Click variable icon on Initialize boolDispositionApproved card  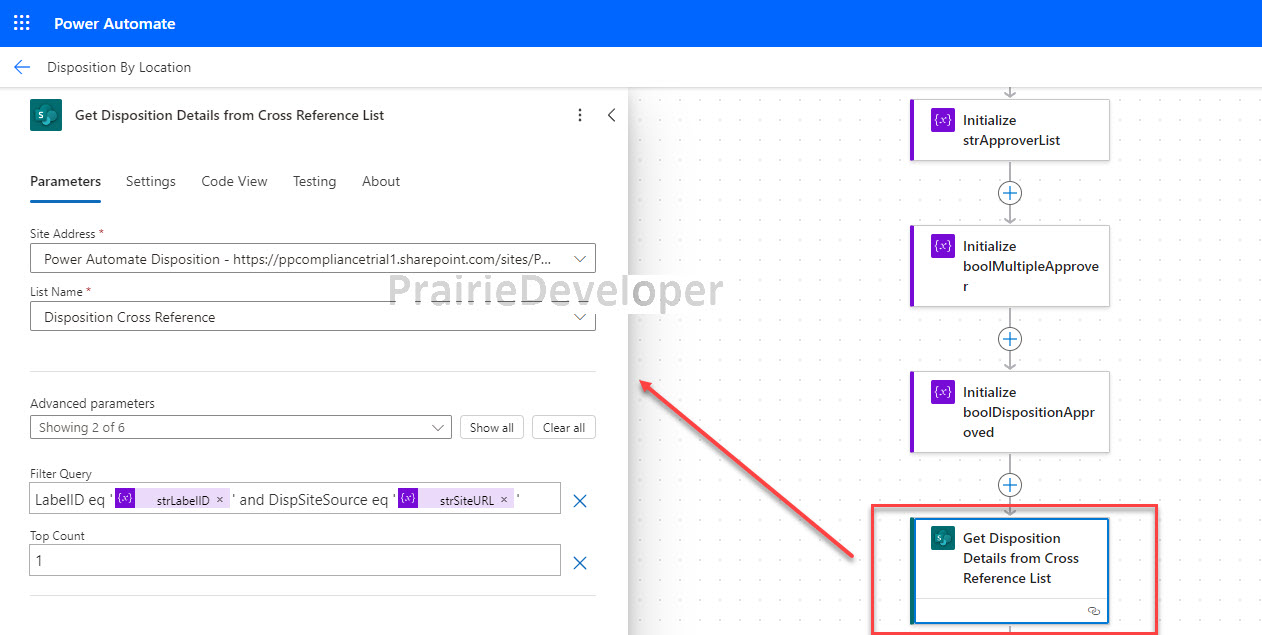(x=942, y=392)
